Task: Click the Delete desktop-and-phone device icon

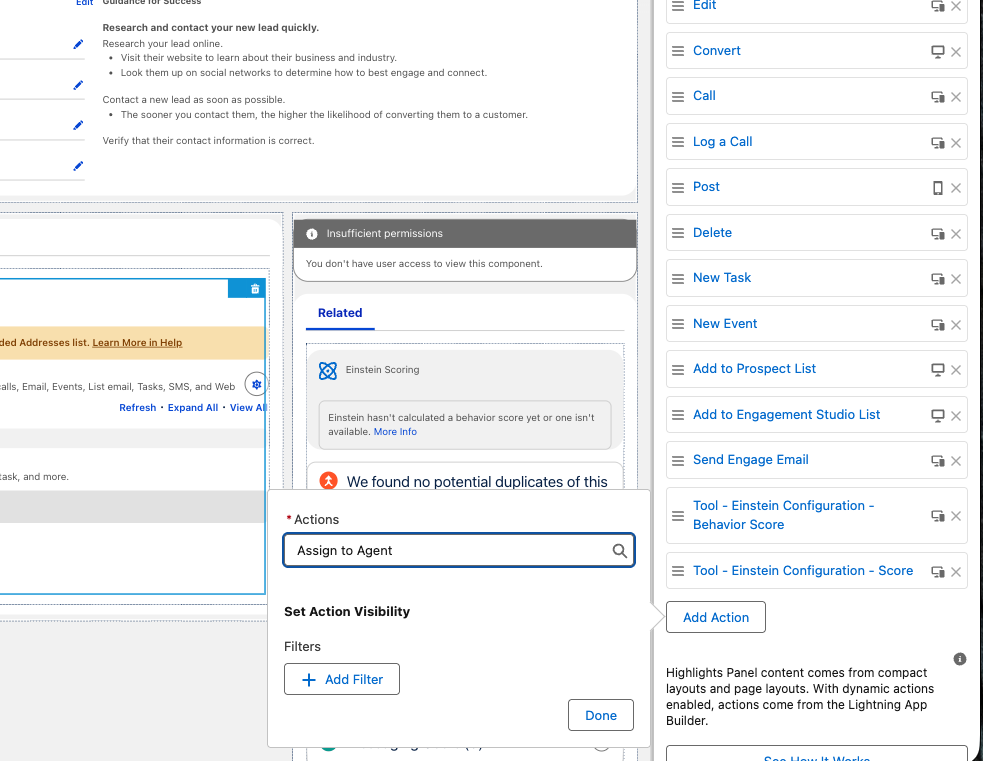Action: [x=937, y=234]
